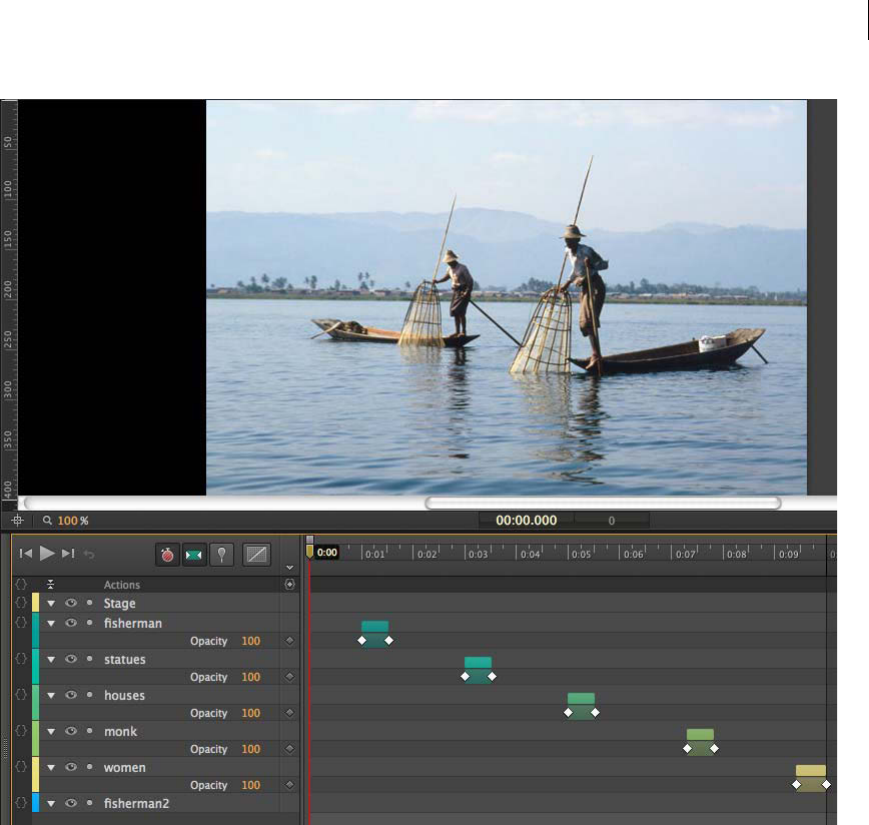The height and width of the screenshot is (825, 869).
Task: Select the fisherman layer name
Action: point(133,623)
